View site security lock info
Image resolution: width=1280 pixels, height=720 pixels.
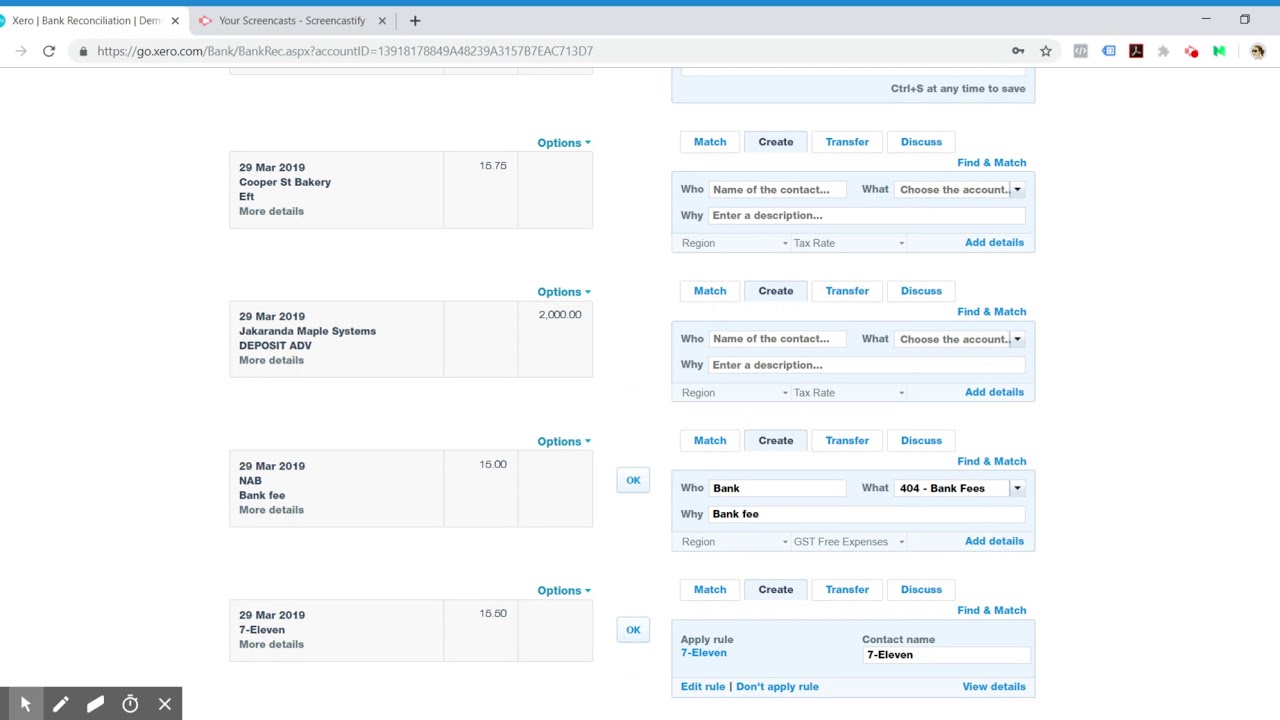tap(83, 51)
